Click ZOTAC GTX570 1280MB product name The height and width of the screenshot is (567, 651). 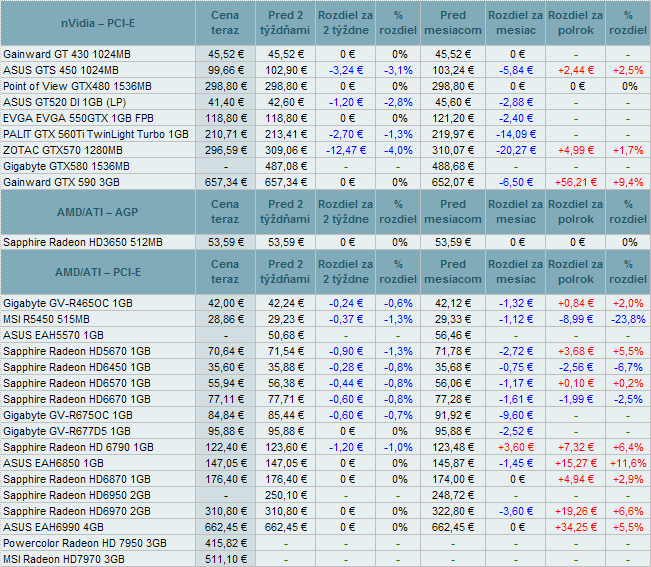[x=63, y=150]
